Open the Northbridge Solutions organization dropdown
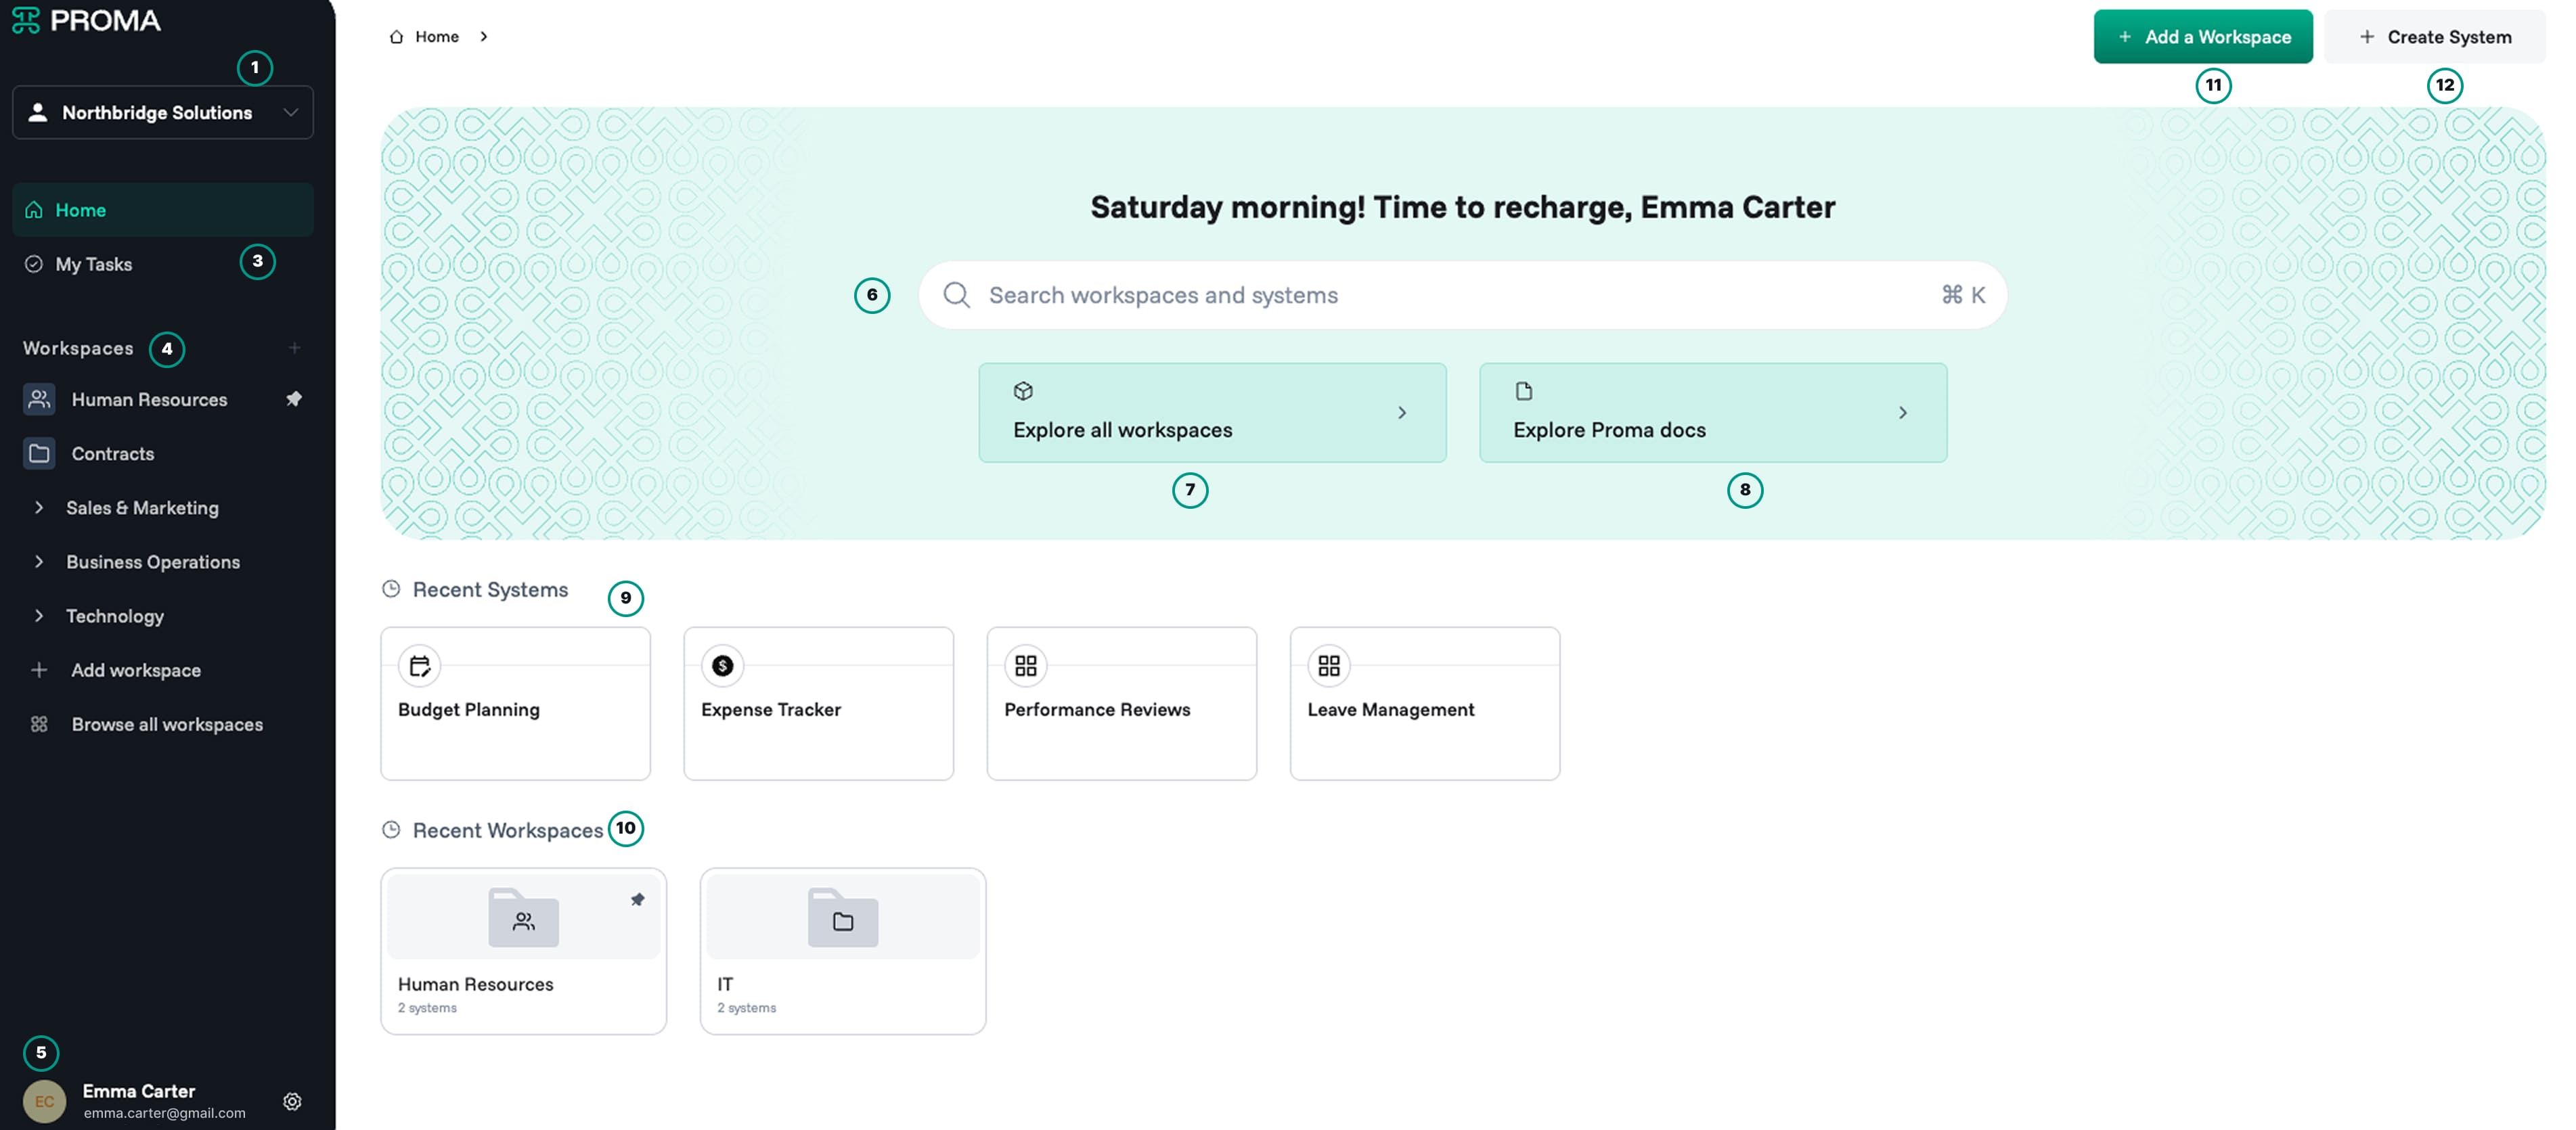Screen dimensions: 2576x1130 [x=163, y=113]
